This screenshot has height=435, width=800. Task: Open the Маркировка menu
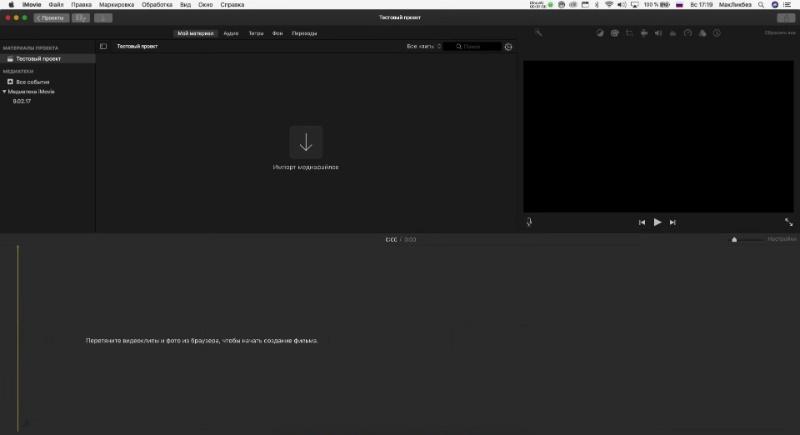tap(116, 5)
